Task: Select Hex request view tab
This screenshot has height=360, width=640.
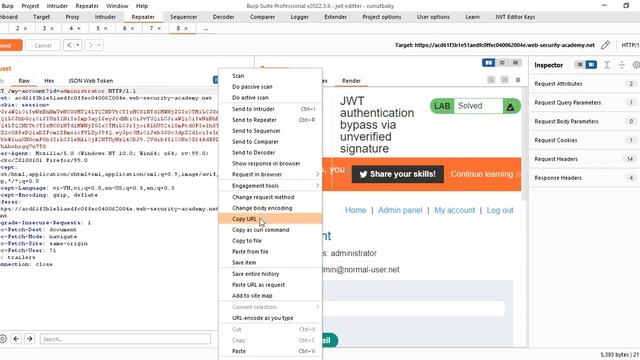Action: tap(49, 81)
